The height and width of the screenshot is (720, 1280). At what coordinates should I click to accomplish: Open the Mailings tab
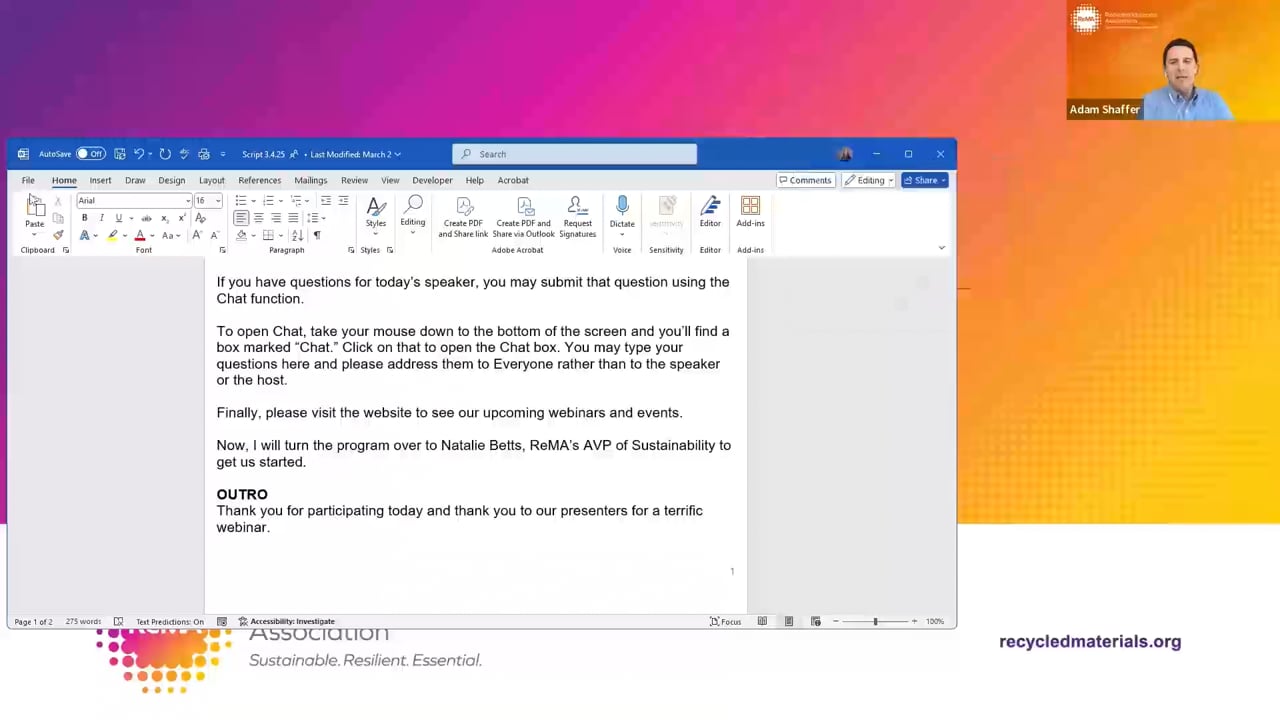(310, 180)
